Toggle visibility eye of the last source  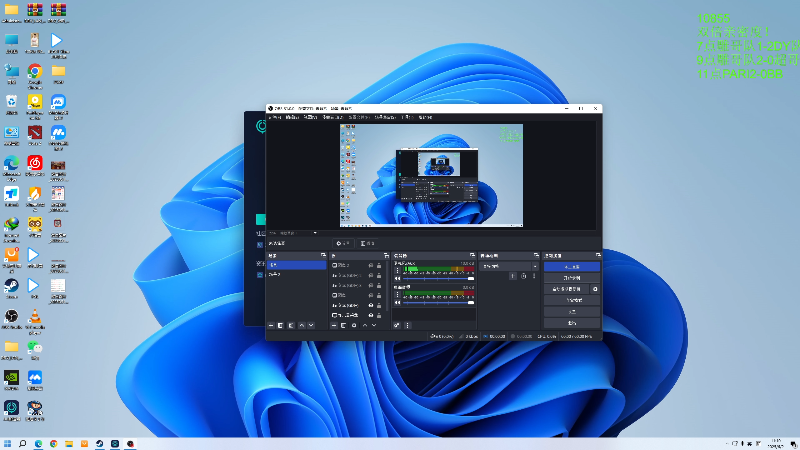371,315
